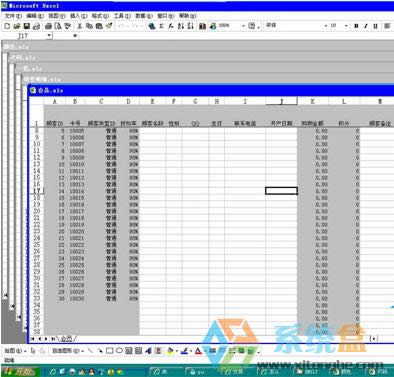Click the Windows Start button
Viewport: 394px width, 377px height.
(x=20, y=372)
